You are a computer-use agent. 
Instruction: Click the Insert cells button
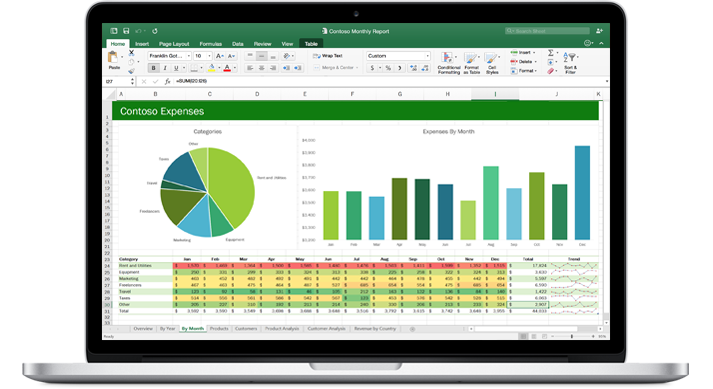522,53
